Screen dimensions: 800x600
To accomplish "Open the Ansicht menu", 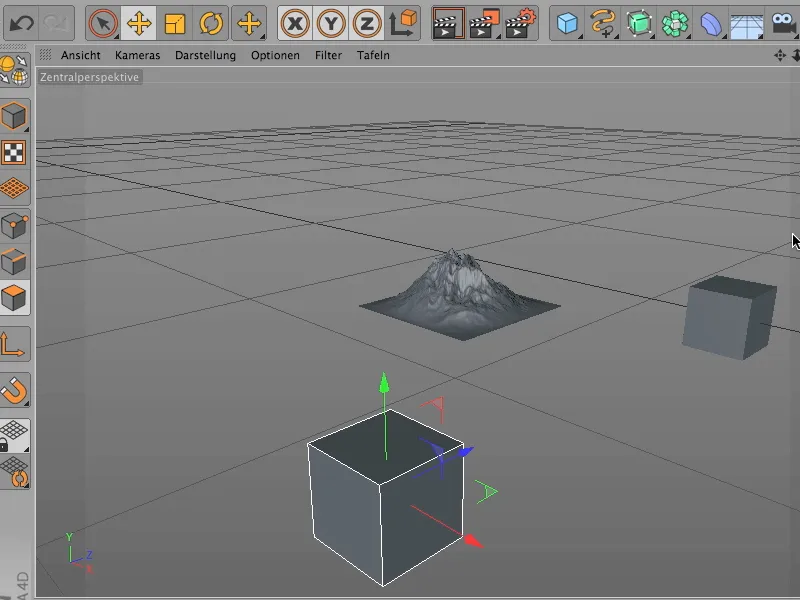I will click(80, 55).
